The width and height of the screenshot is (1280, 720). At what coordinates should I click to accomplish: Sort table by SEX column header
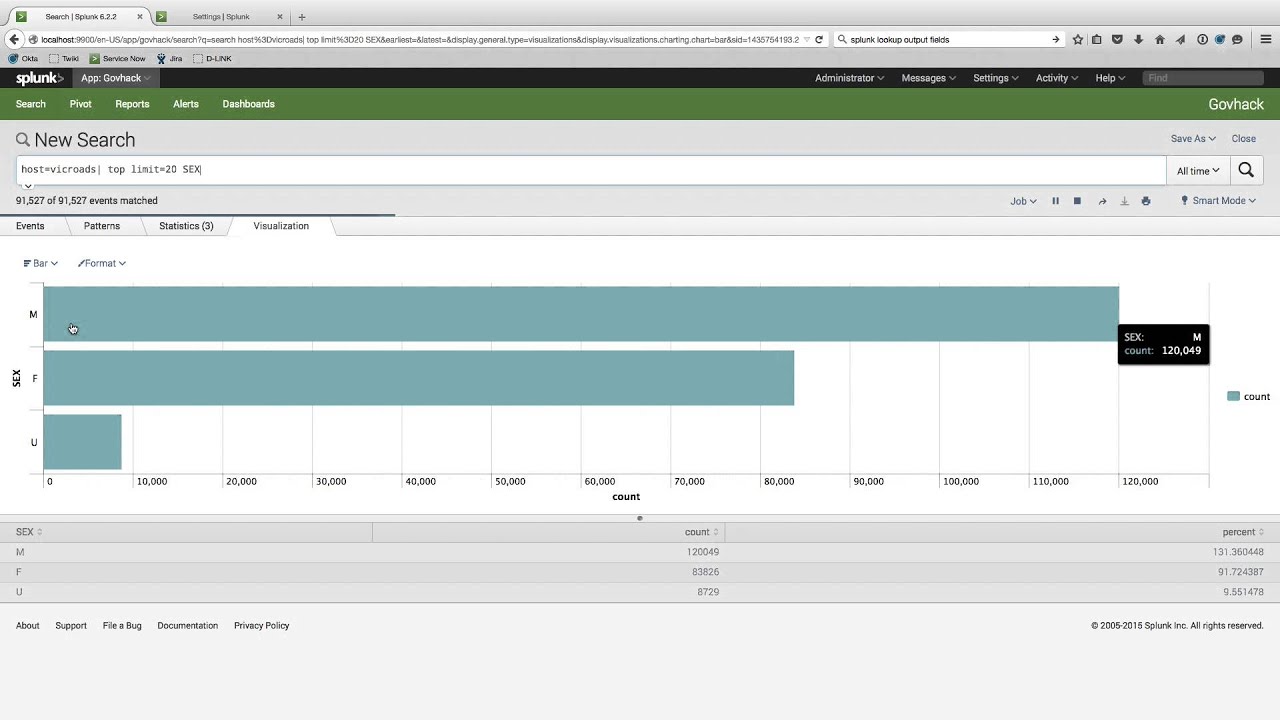point(29,532)
